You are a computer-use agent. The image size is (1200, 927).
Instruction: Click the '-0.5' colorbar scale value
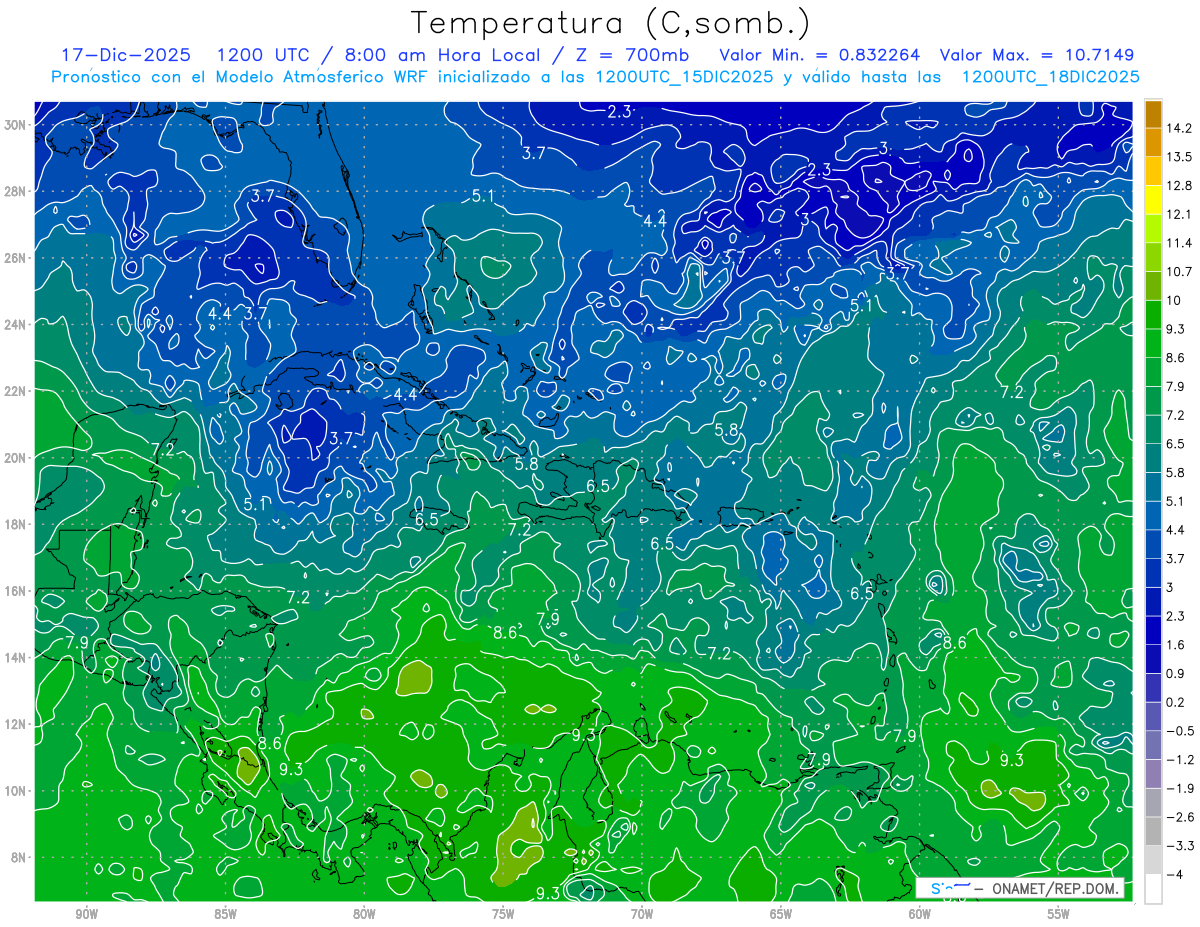[1180, 731]
